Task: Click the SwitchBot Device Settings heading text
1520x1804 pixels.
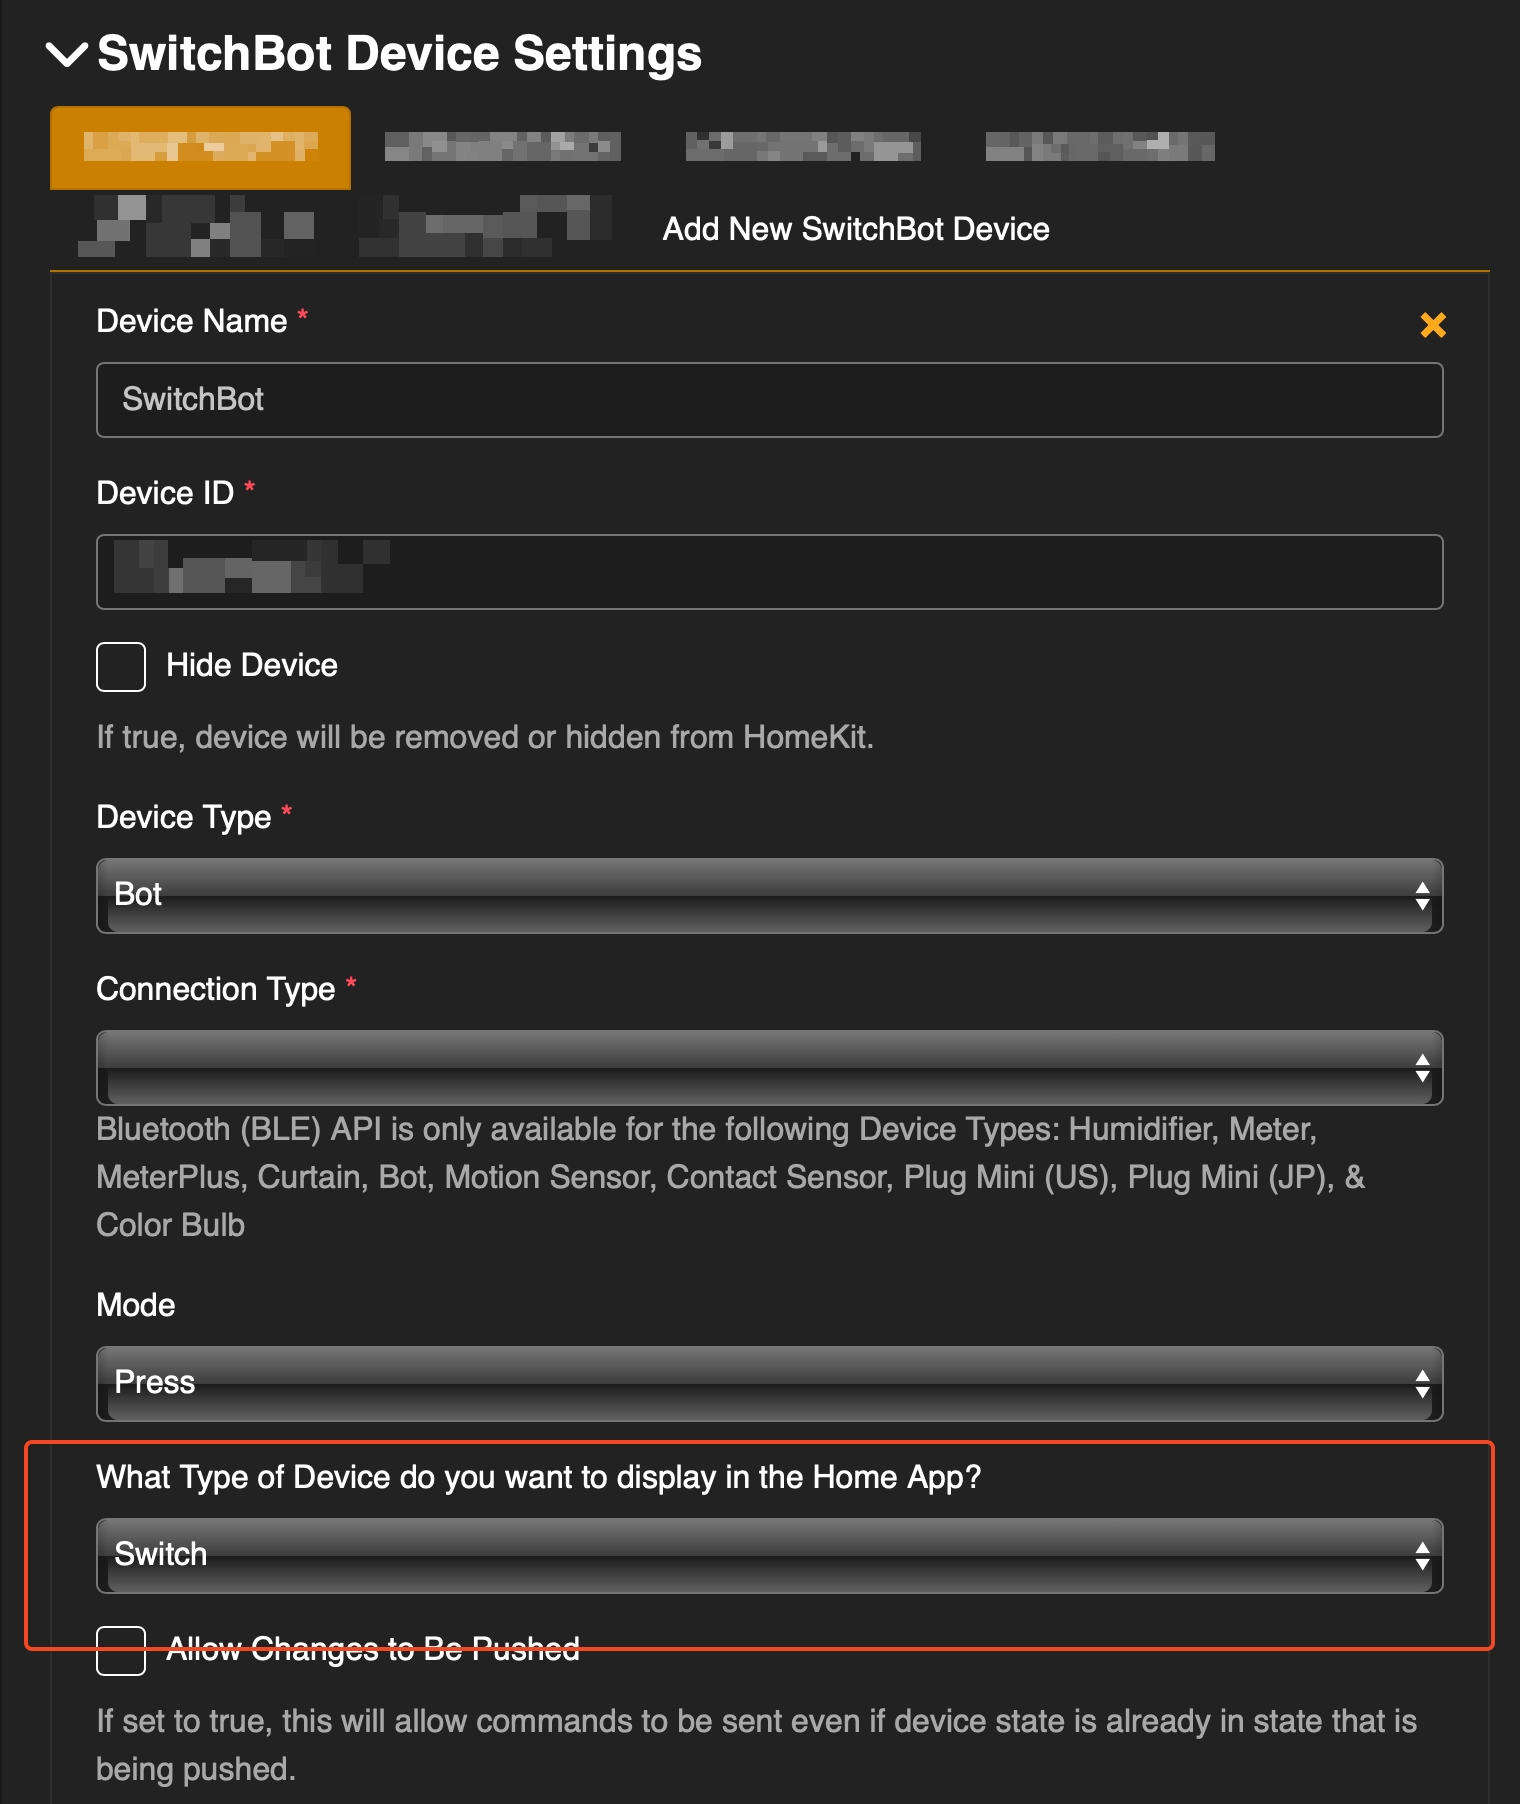Action: coord(399,54)
